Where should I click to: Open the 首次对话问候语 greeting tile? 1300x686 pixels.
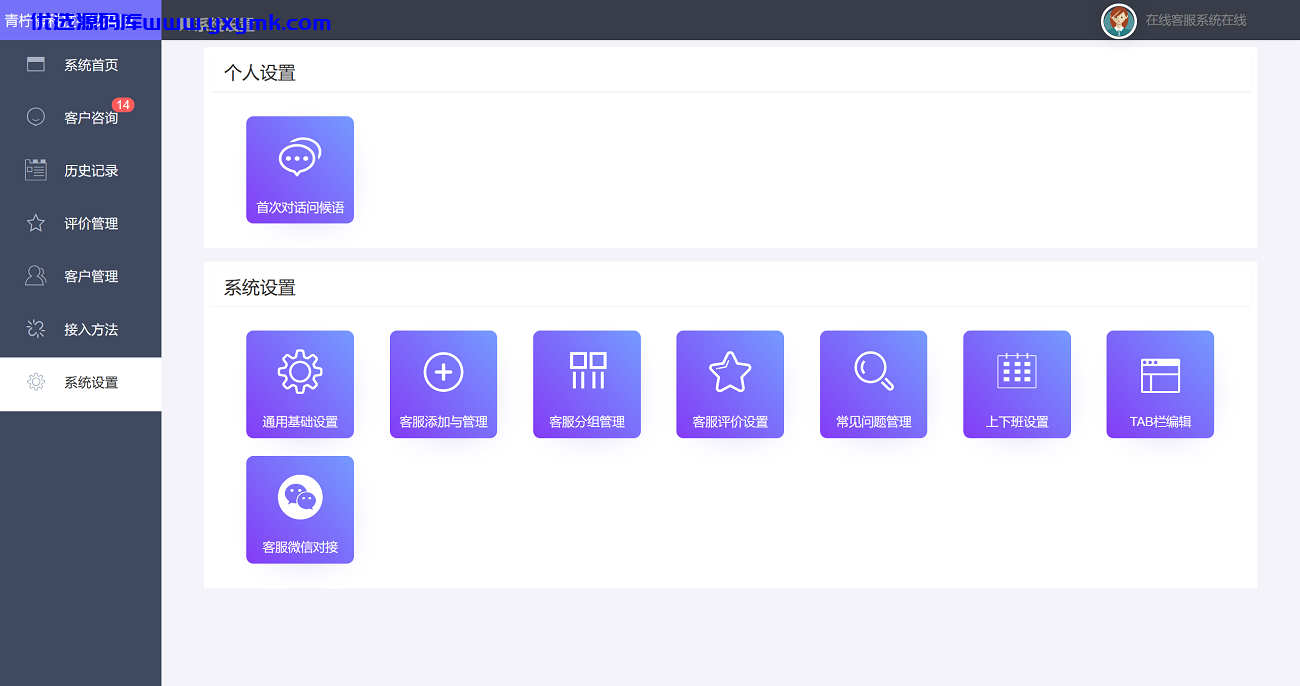click(x=300, y=170)
